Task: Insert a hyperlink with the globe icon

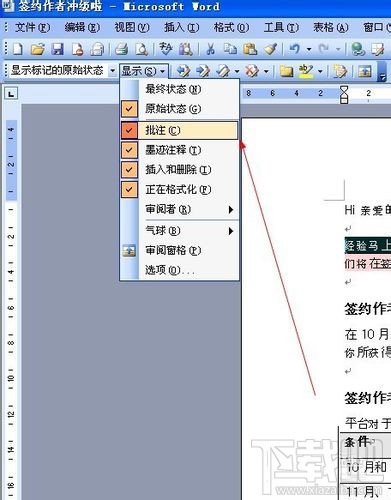Action: (358, 50)
